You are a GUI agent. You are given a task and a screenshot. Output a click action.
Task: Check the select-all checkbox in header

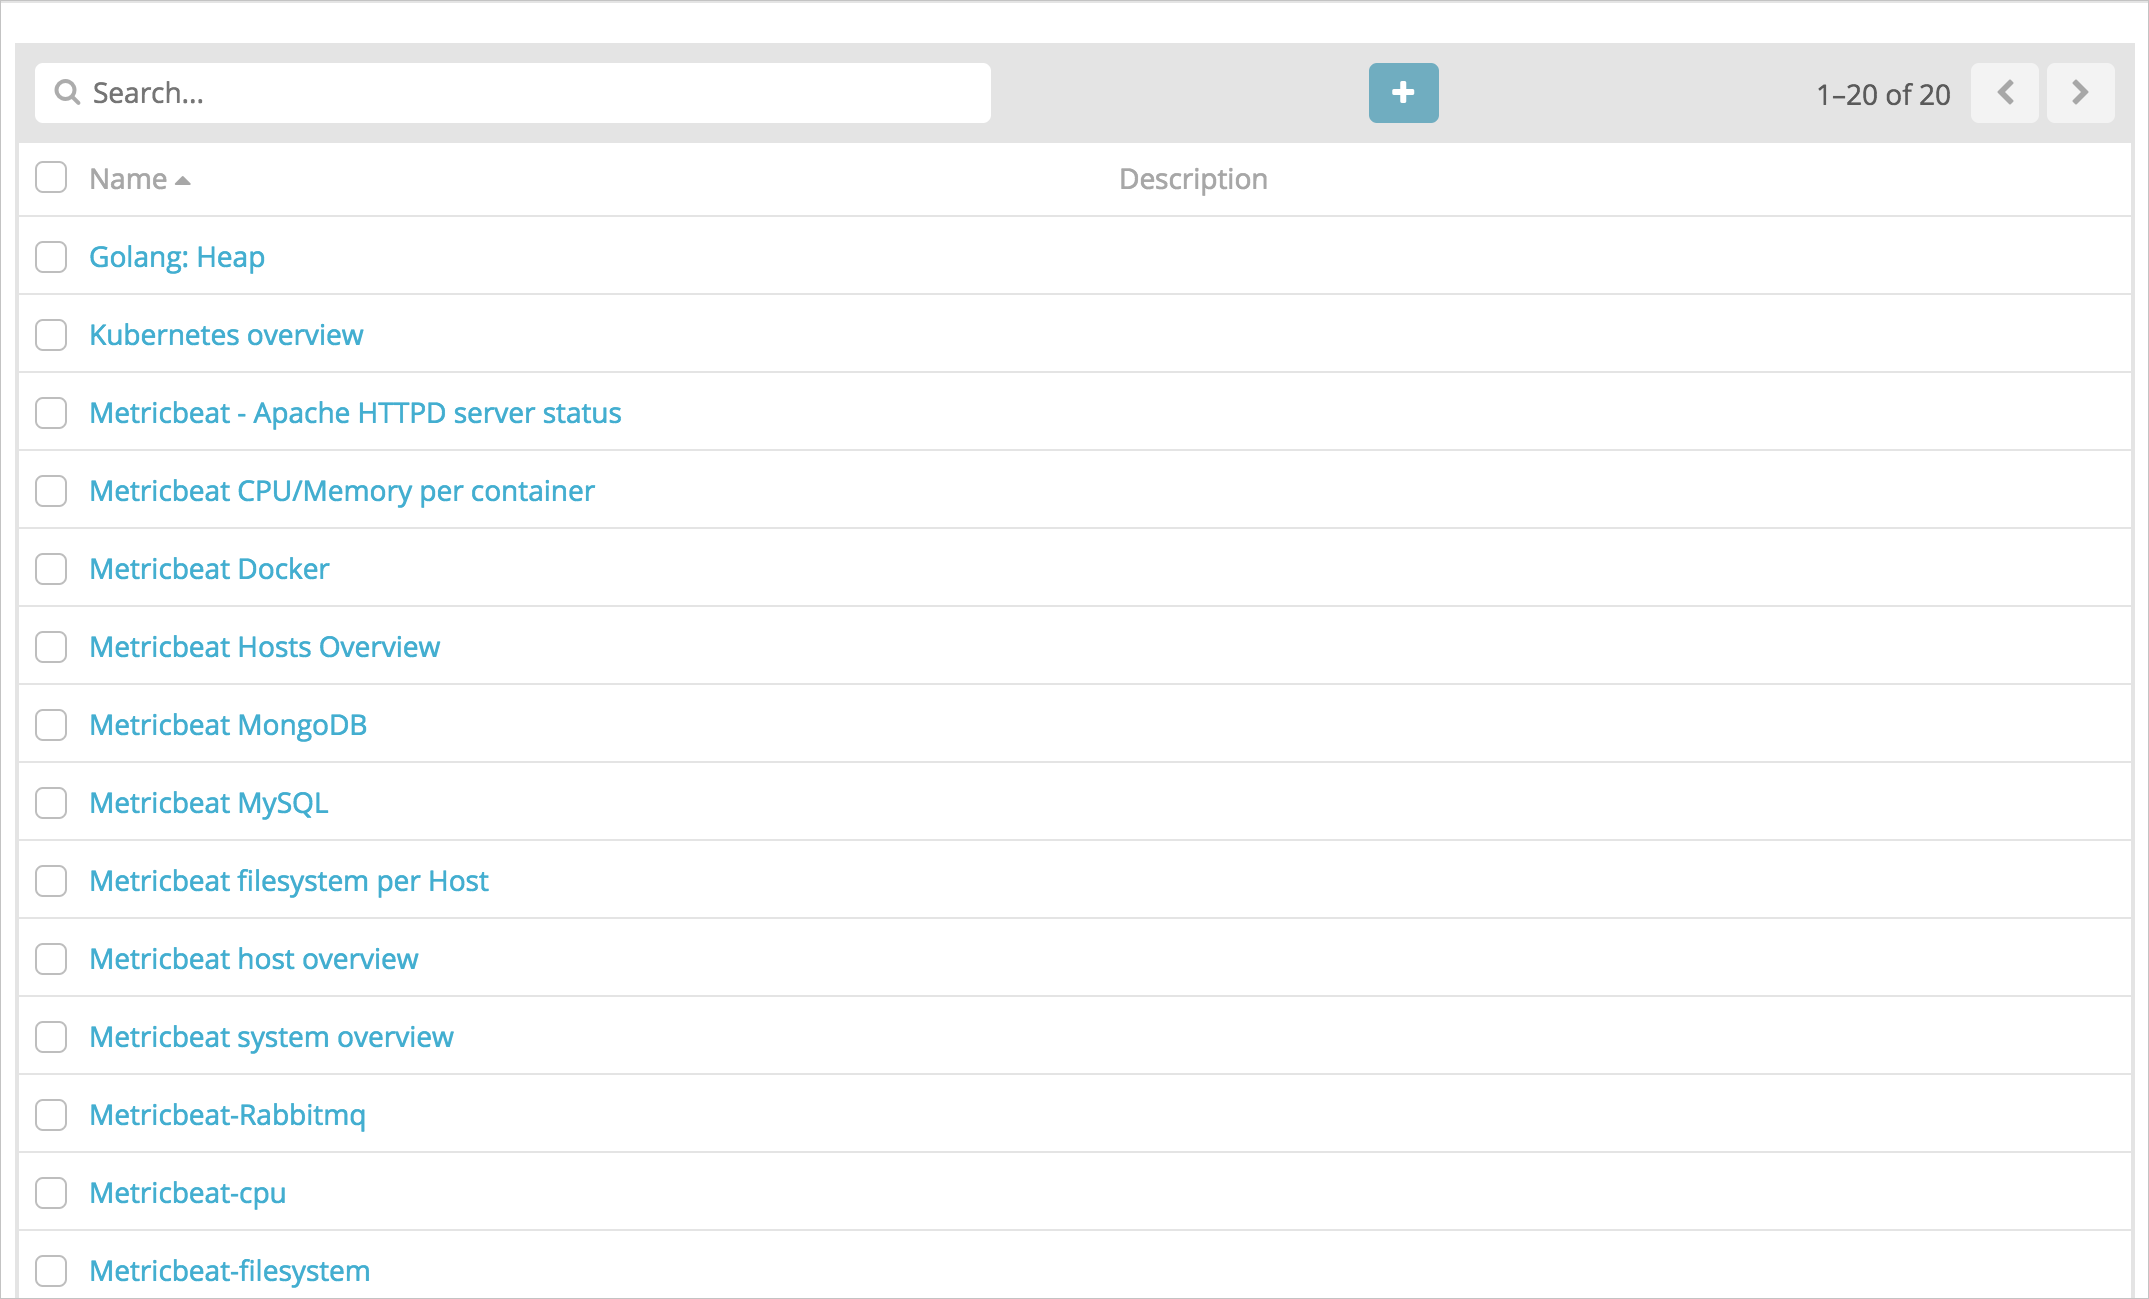51,178
